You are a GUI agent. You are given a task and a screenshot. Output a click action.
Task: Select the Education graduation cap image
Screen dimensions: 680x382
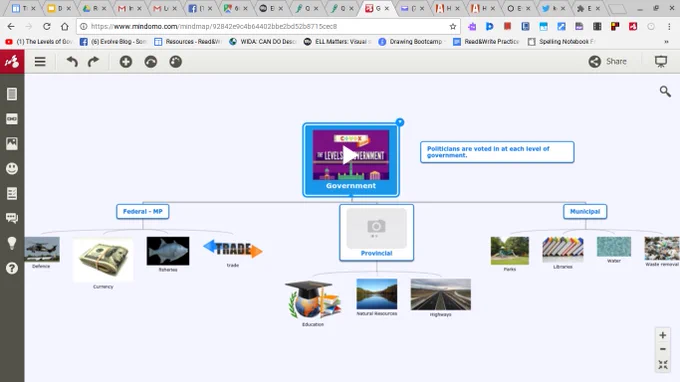pyautogui.click(x=313, y=300)
